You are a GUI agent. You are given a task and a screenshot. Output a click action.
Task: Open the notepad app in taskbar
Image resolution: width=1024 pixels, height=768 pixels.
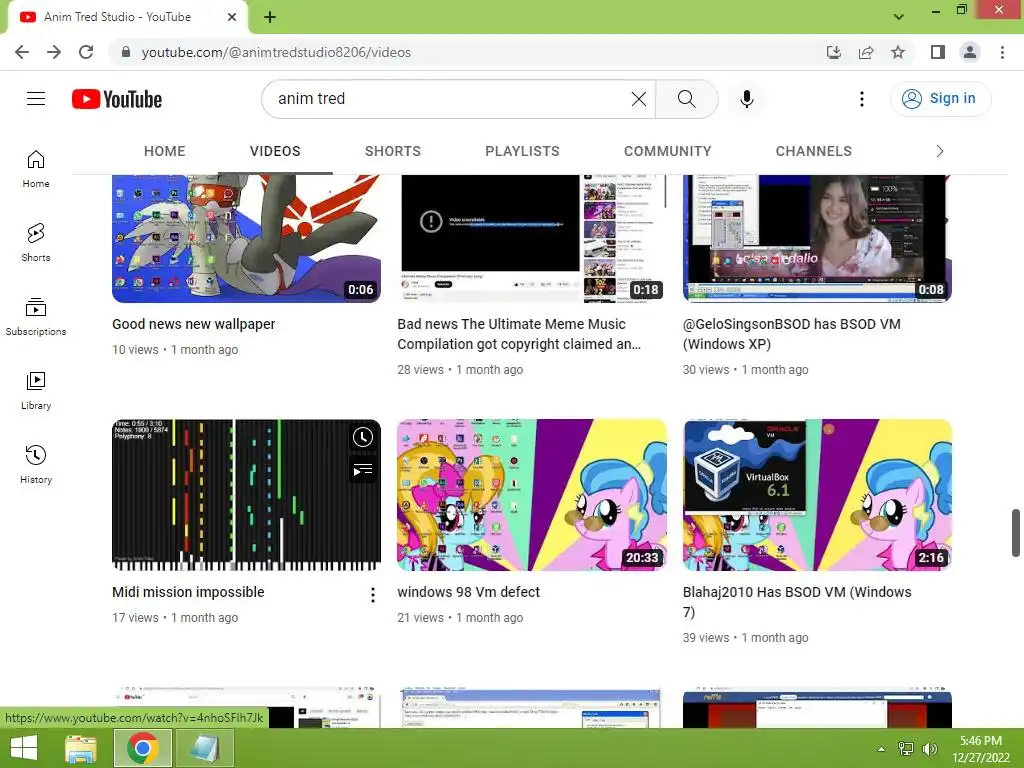click(x=204, y=748)
